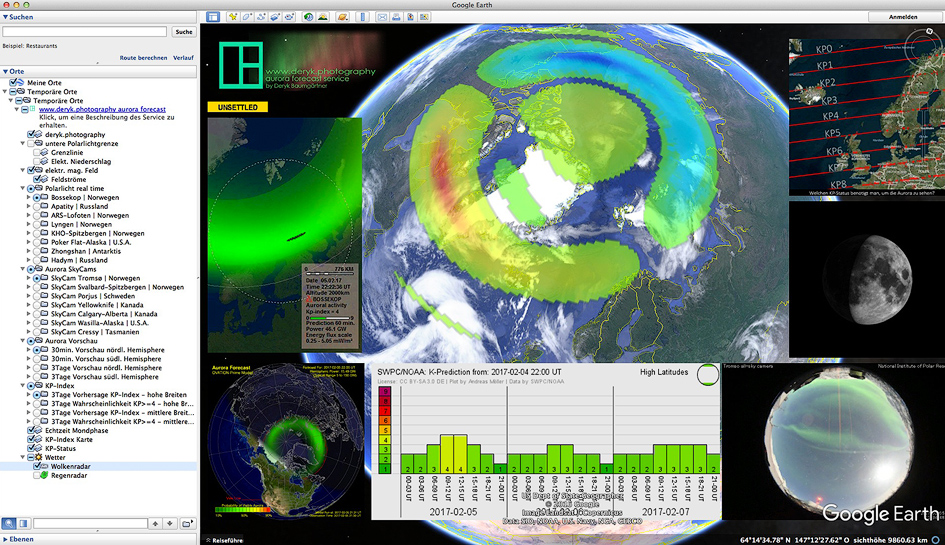
Task: Collapse the Temporäre Orte top folder
Action: coord(5,92)
